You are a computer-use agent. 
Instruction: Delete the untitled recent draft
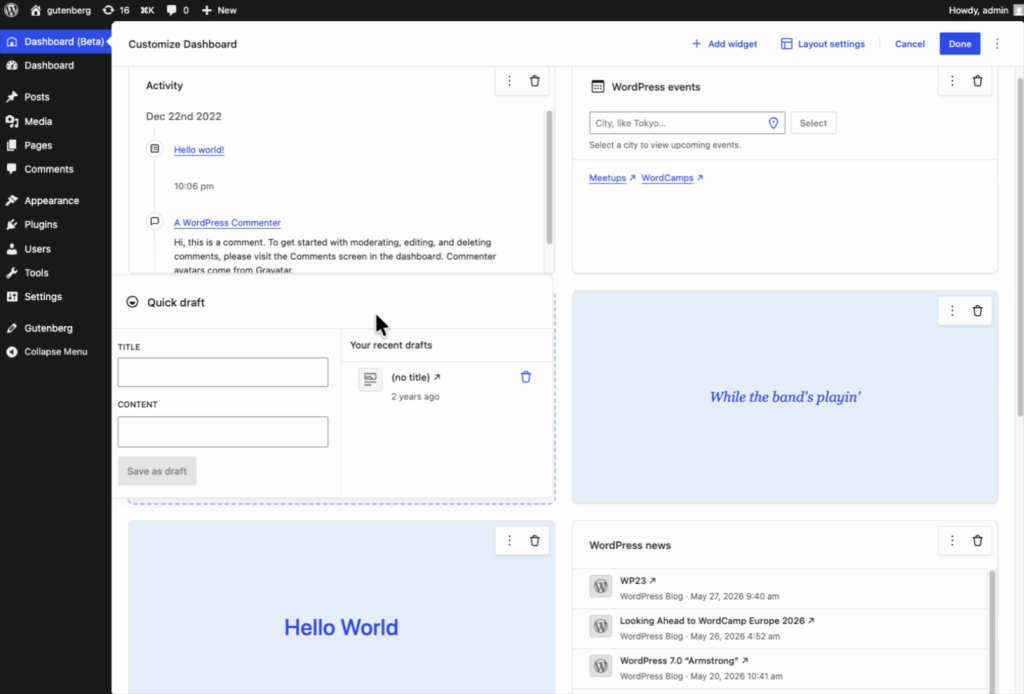[526, 377]
